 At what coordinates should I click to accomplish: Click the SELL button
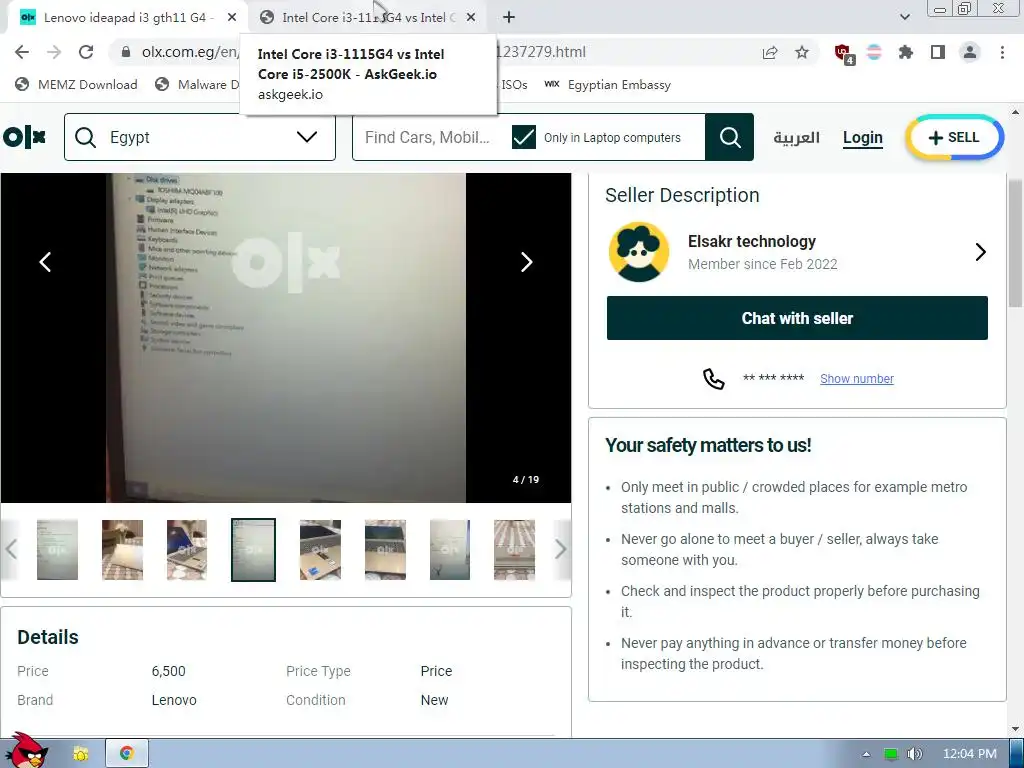pyautogui.click(x=954, y=137)
